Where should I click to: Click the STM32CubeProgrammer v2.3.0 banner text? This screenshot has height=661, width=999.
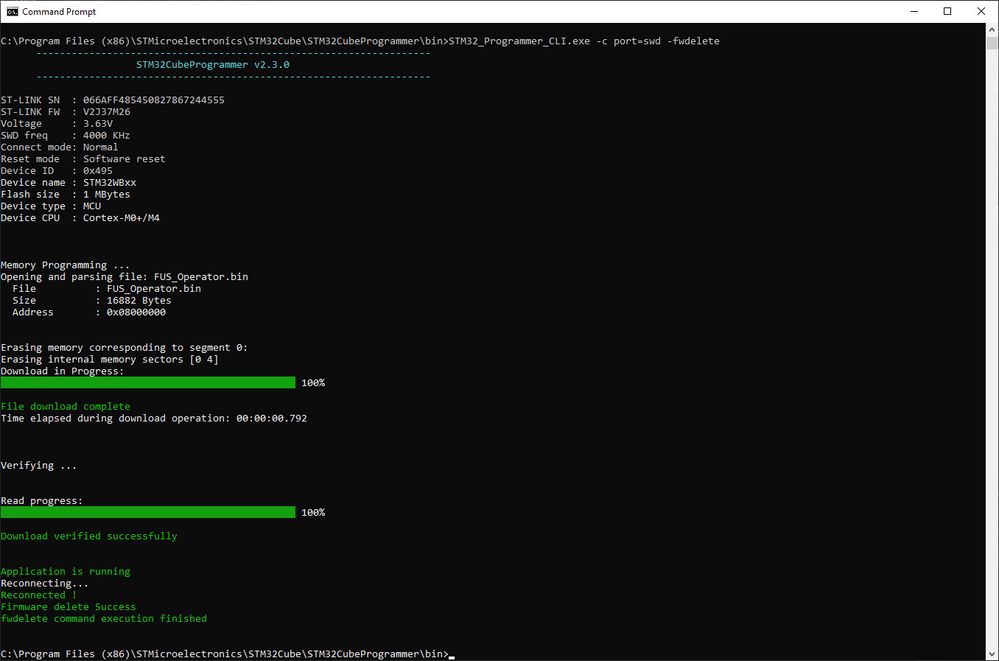coord(213,64)
